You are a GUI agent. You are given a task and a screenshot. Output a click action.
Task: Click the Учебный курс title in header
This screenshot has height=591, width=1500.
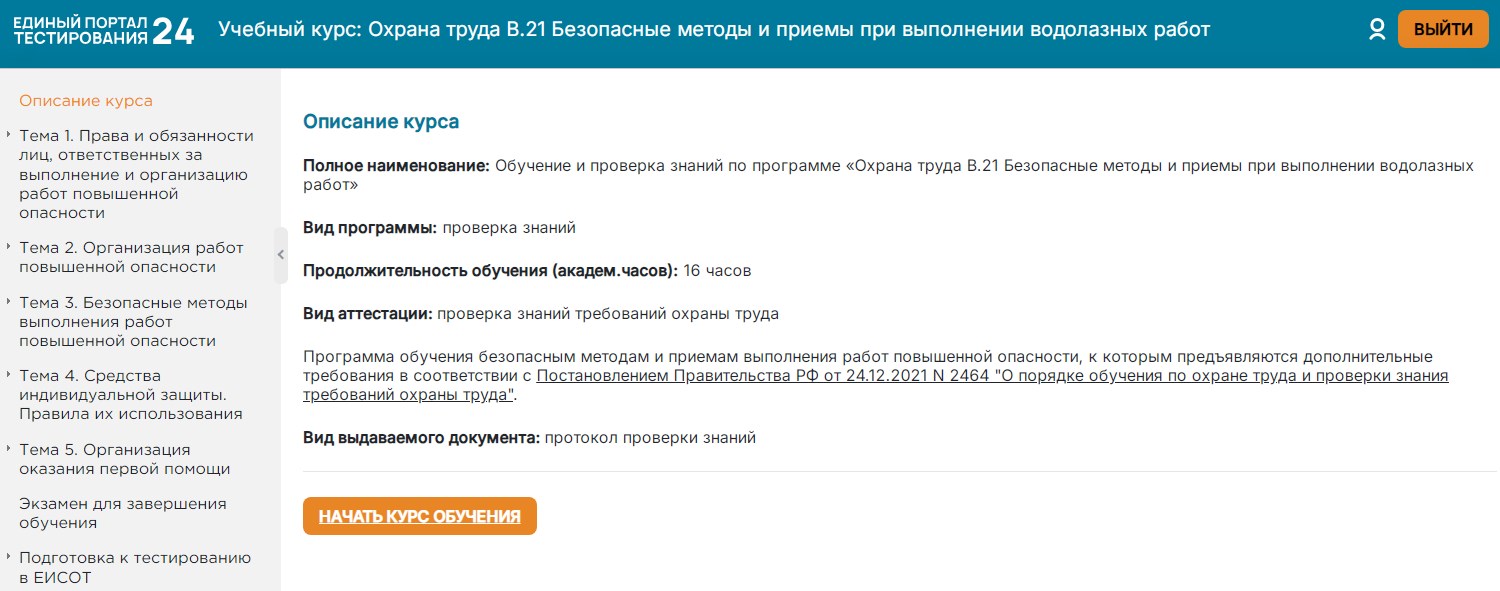click(x=714, y=30)
